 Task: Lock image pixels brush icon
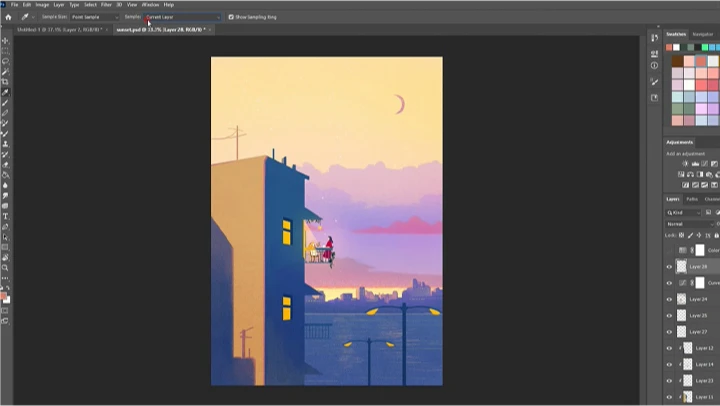[690, 235]
